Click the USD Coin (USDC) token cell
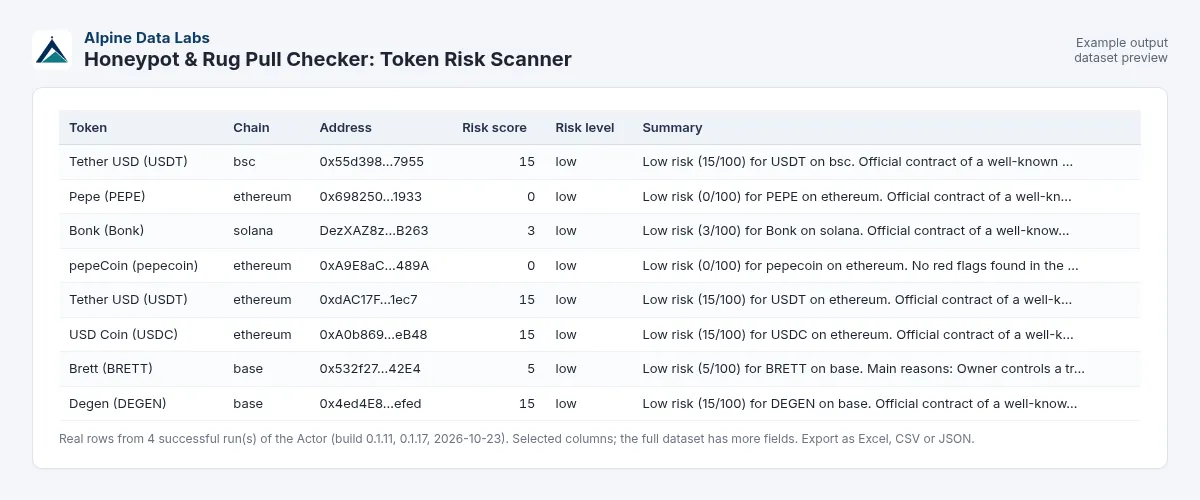The width and height of the screenshot is (1200, 500). click(x=122, y=335)
